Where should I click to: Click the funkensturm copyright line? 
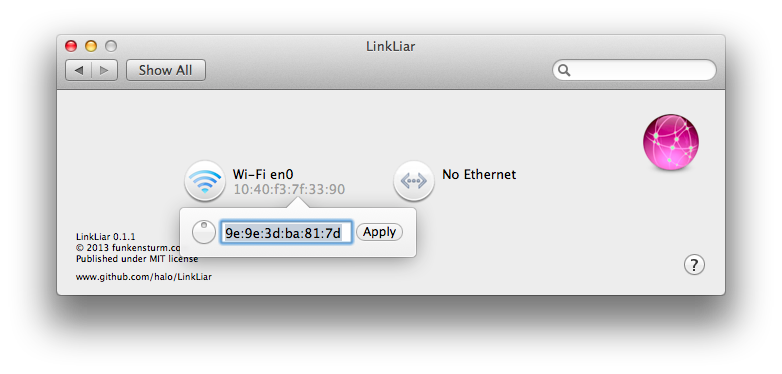coord(128,247)
